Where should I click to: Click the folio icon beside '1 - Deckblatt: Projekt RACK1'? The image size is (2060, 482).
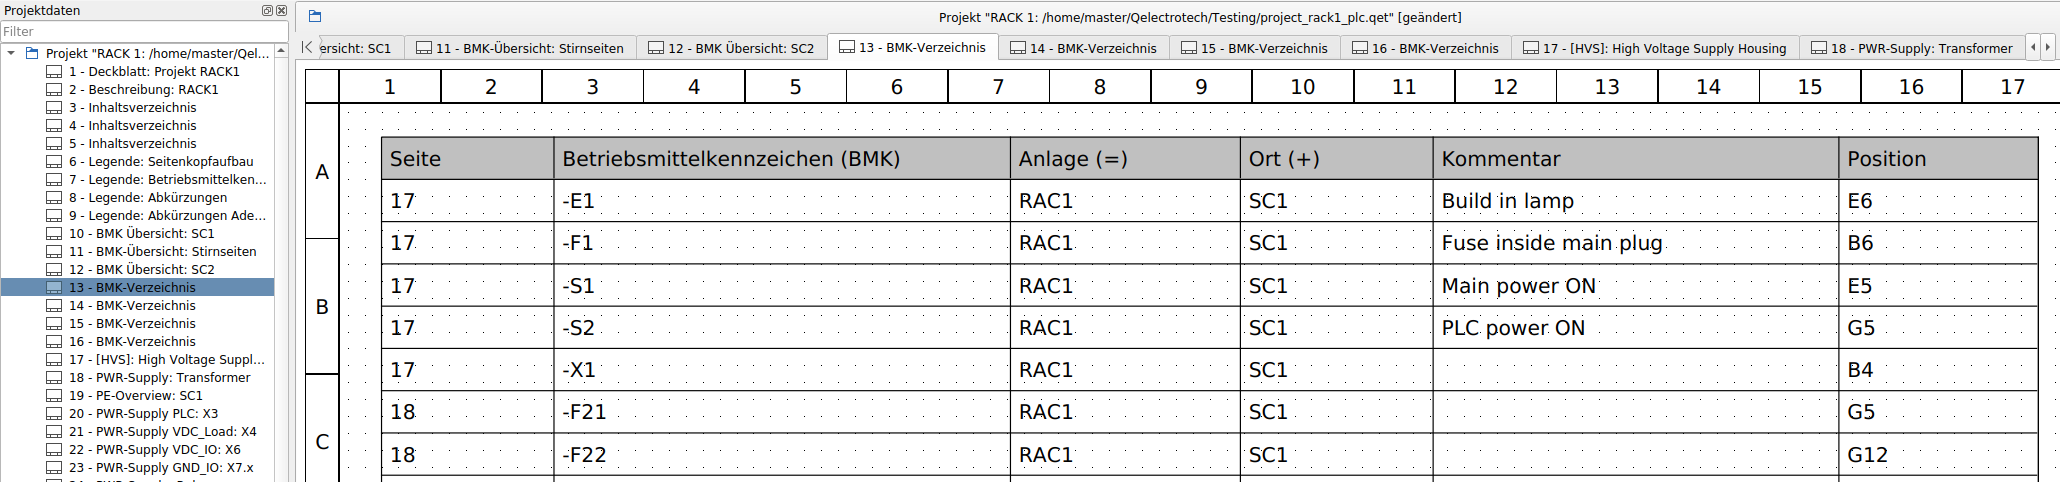click(54, 72)
